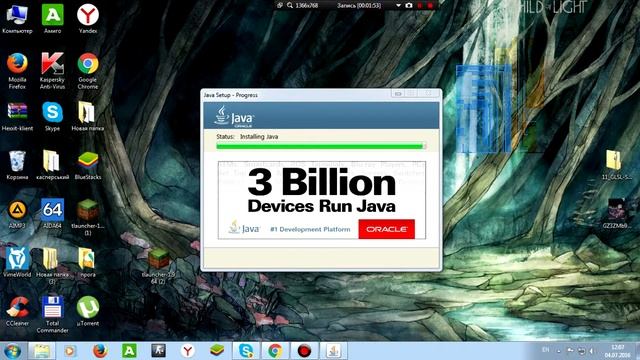
Task: Open the Kaspersky Anti-Virus desktop shortcut
Action: [53, 71]
